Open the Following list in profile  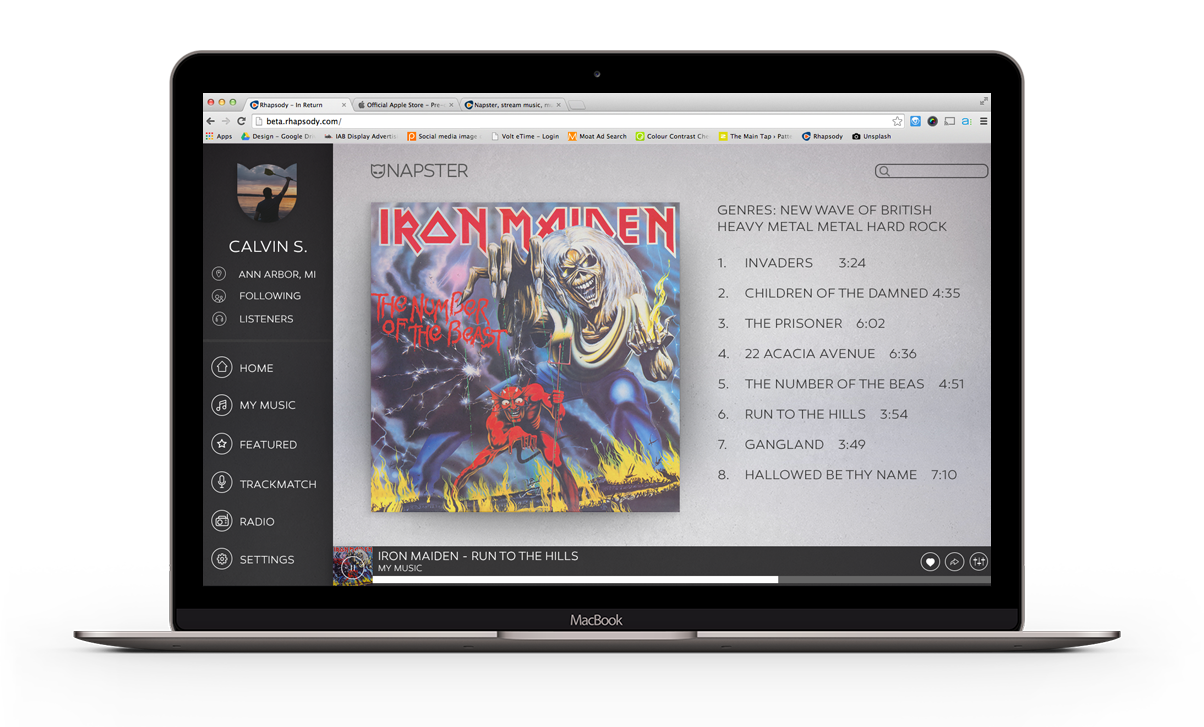tap(269, 296)
